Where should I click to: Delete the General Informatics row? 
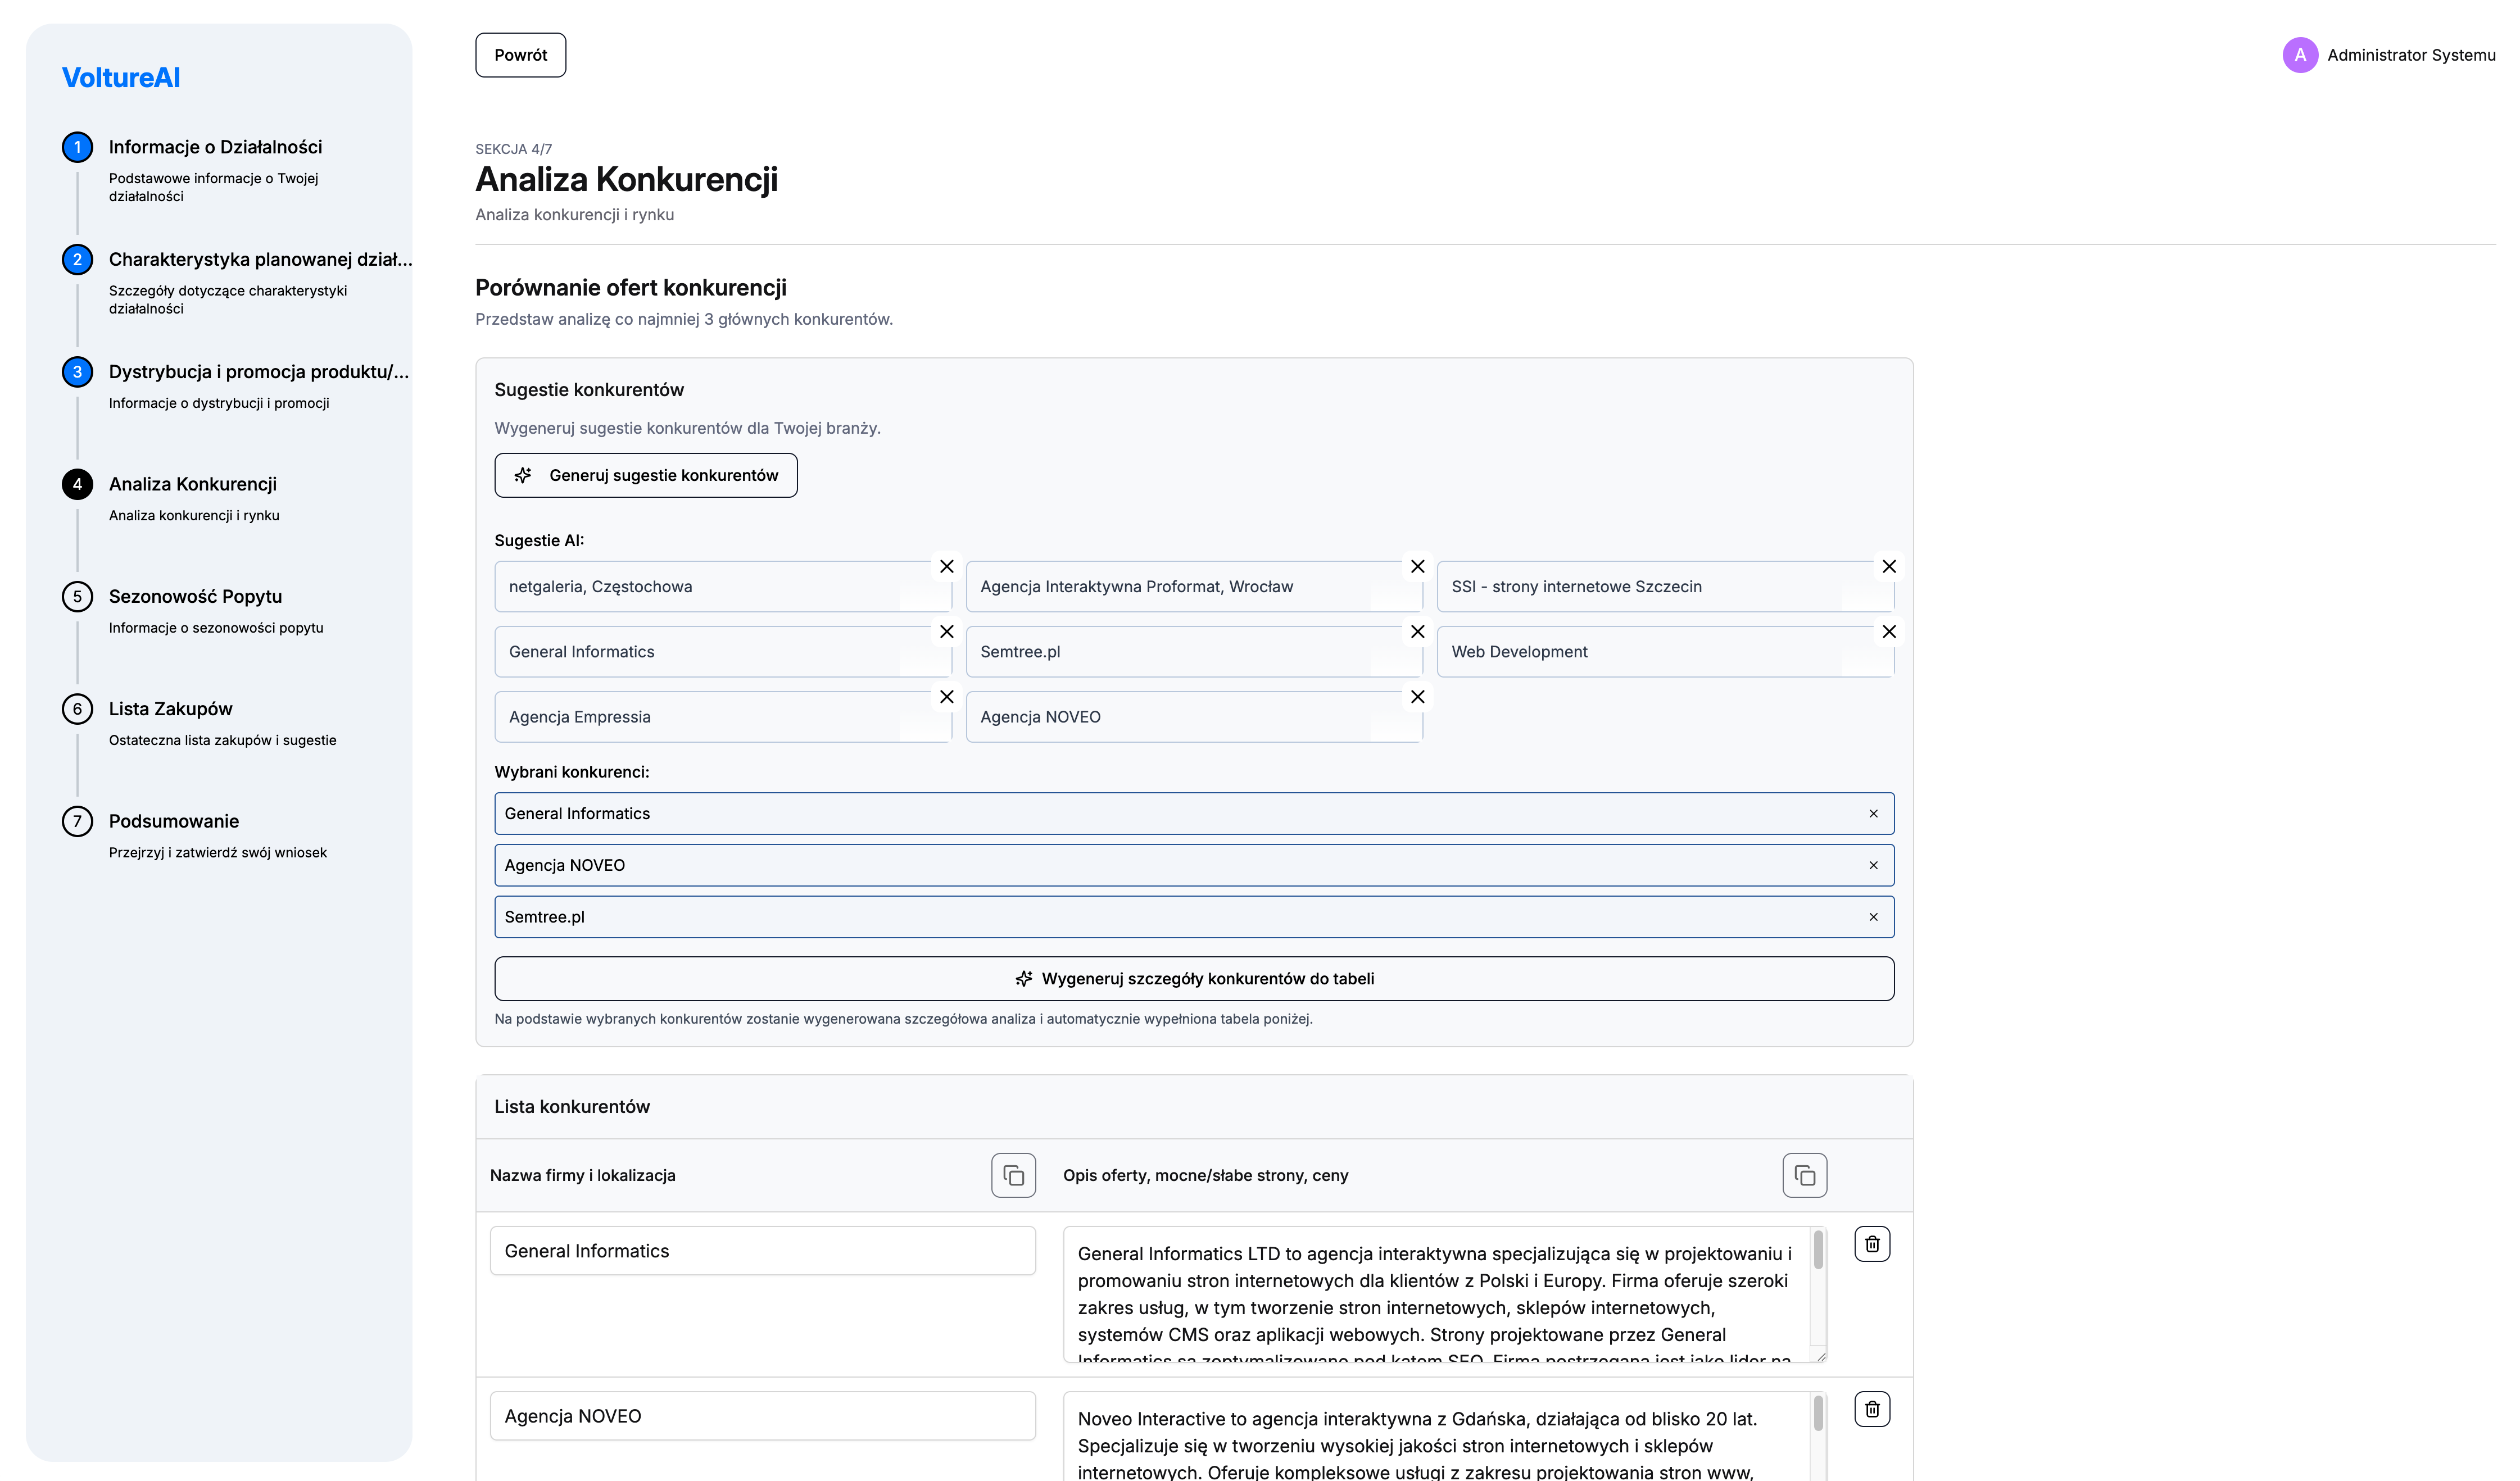coord(1872,1243)
